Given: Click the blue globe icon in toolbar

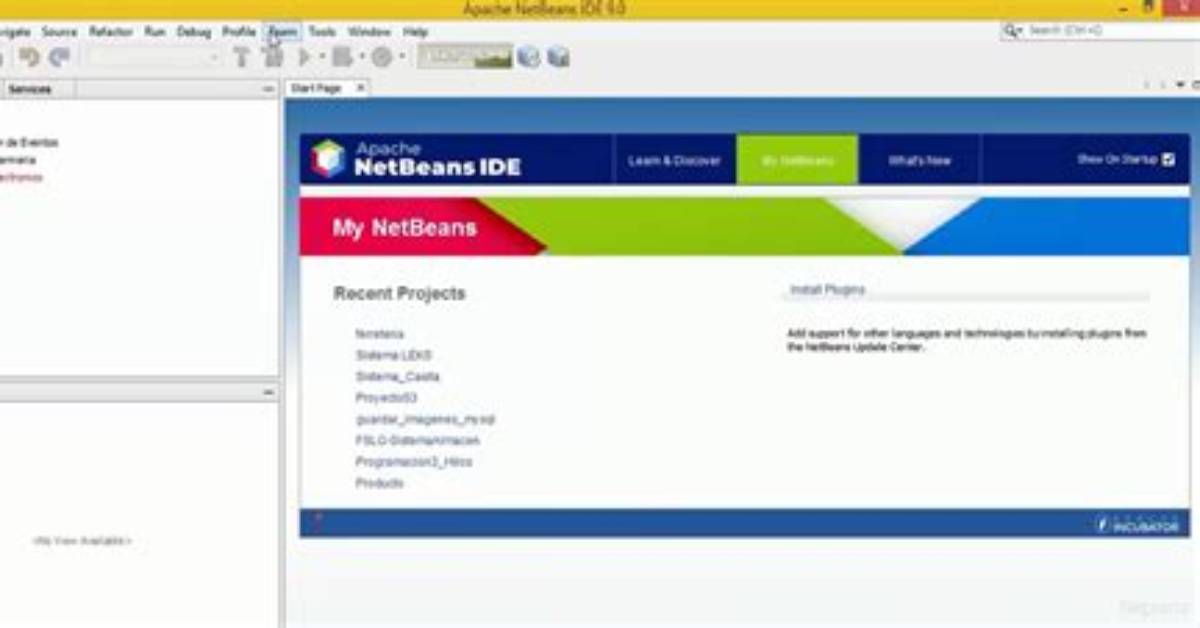Looking at the screenshot, I should pyautogui.click(x=528, y=57).
